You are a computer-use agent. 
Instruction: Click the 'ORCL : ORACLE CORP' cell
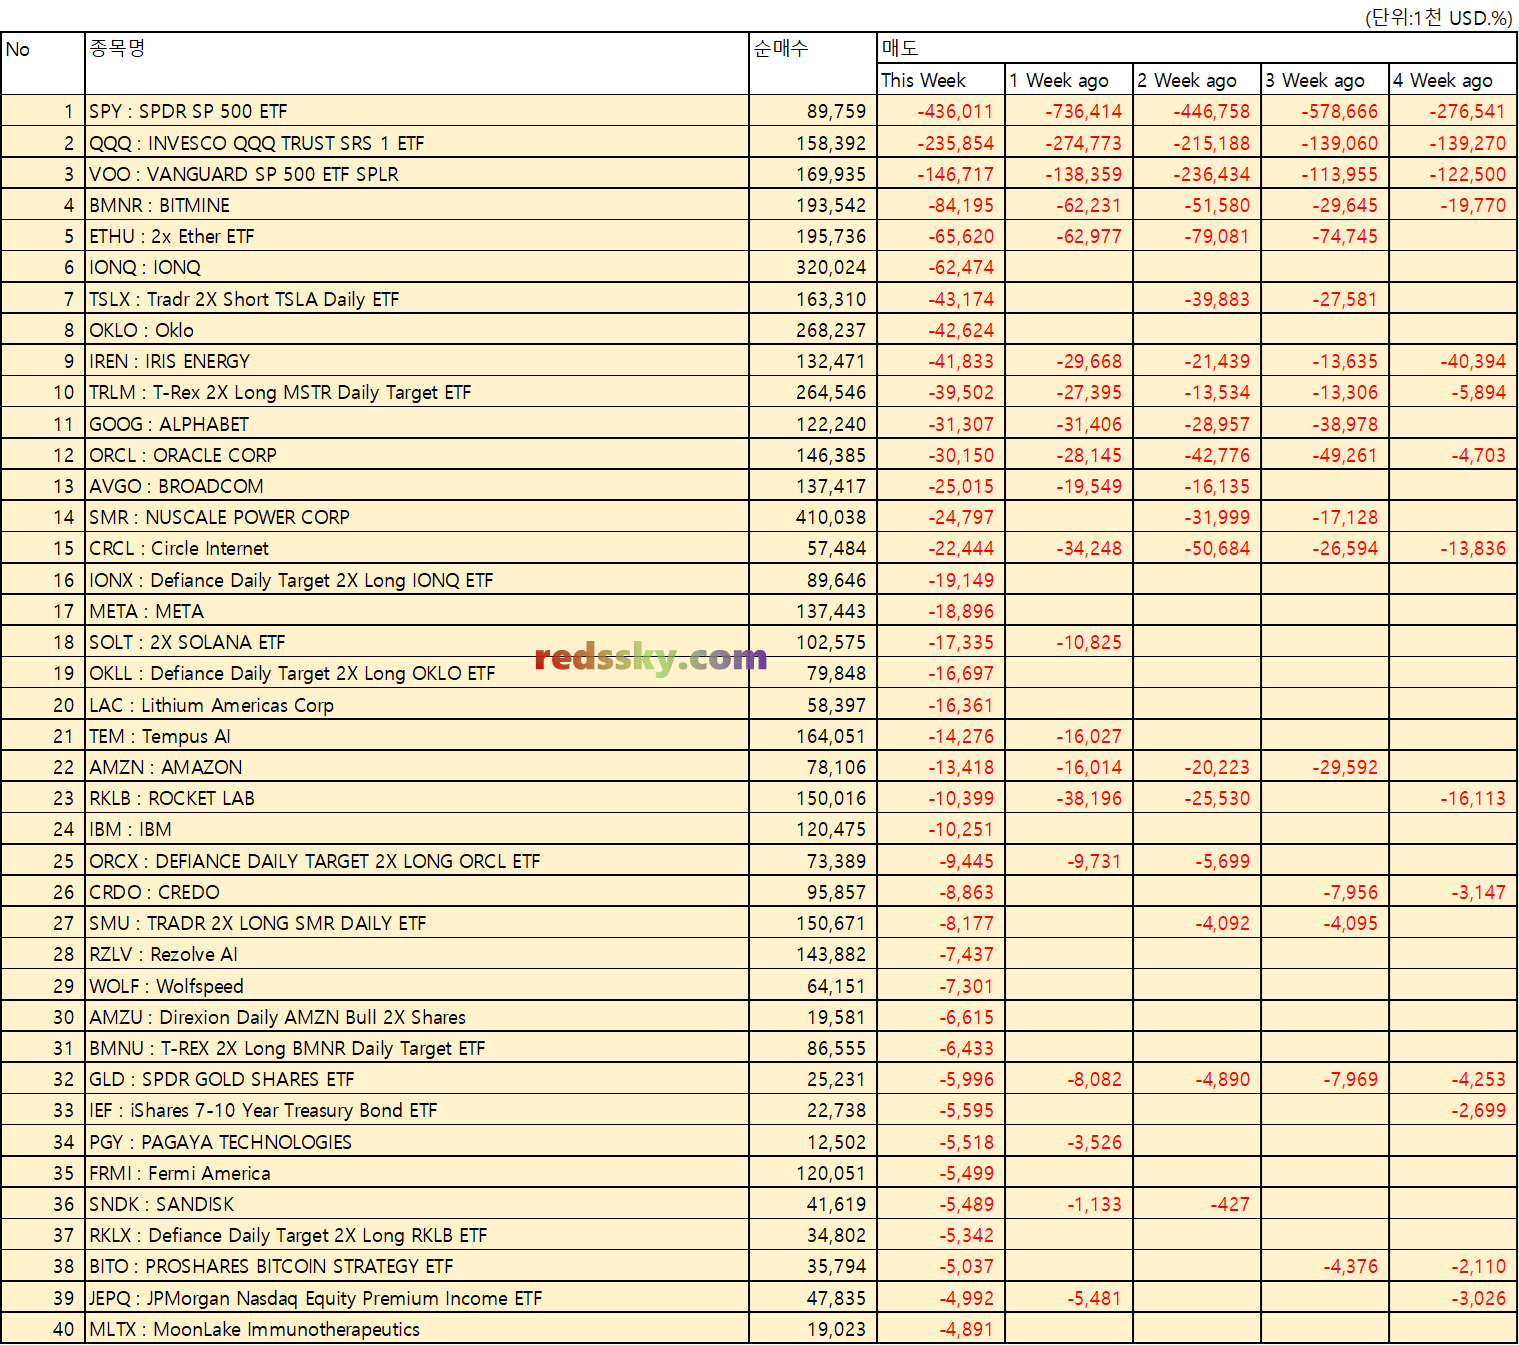(417, 455)
